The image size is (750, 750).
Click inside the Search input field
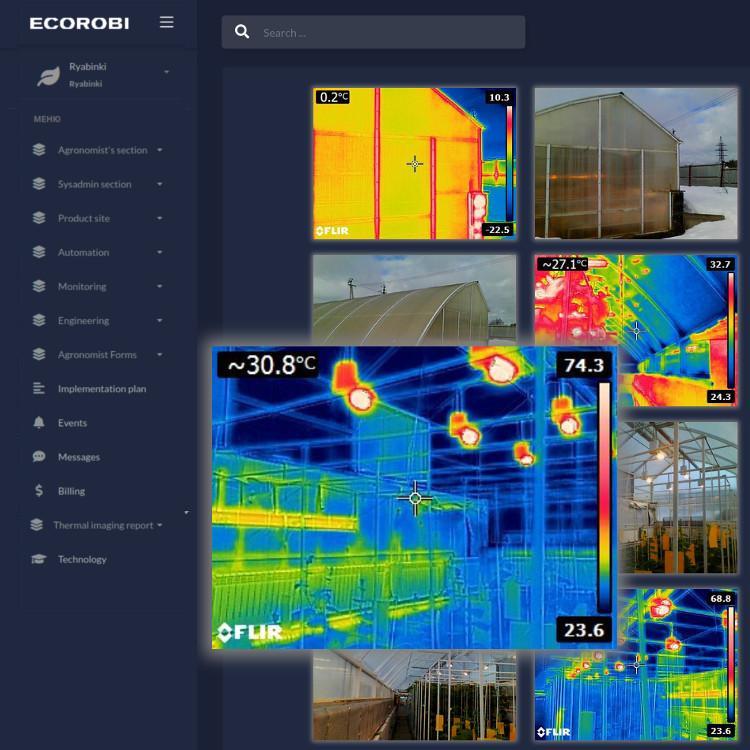coord(385,33)
